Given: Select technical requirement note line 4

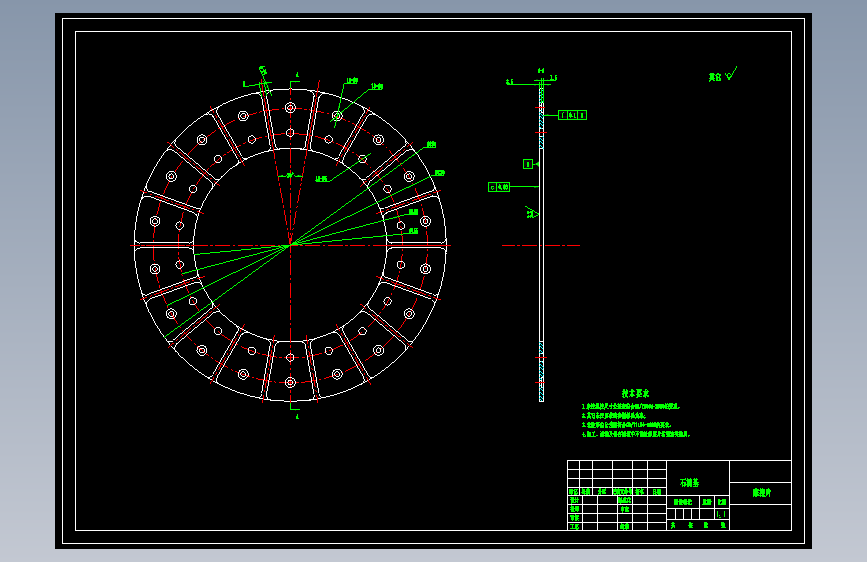Looking at the screenshot, I should pos(636,434).
